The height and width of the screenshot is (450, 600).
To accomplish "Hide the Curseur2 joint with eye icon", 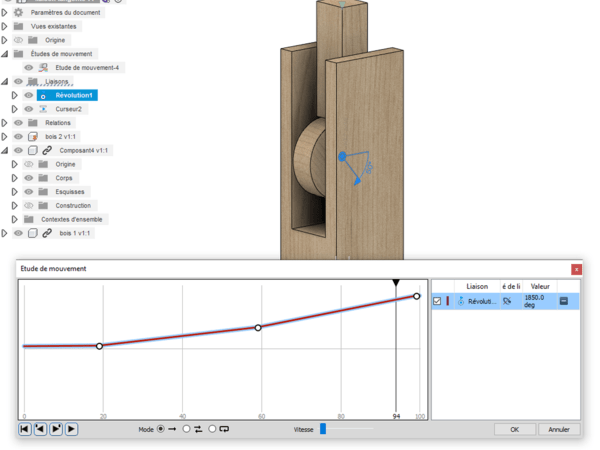I will coord(28,109).
